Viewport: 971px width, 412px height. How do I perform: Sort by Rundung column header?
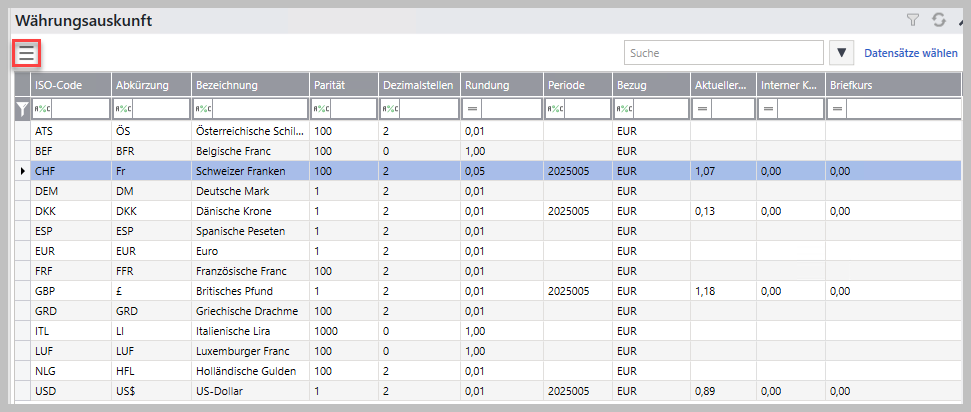point(502,85)
